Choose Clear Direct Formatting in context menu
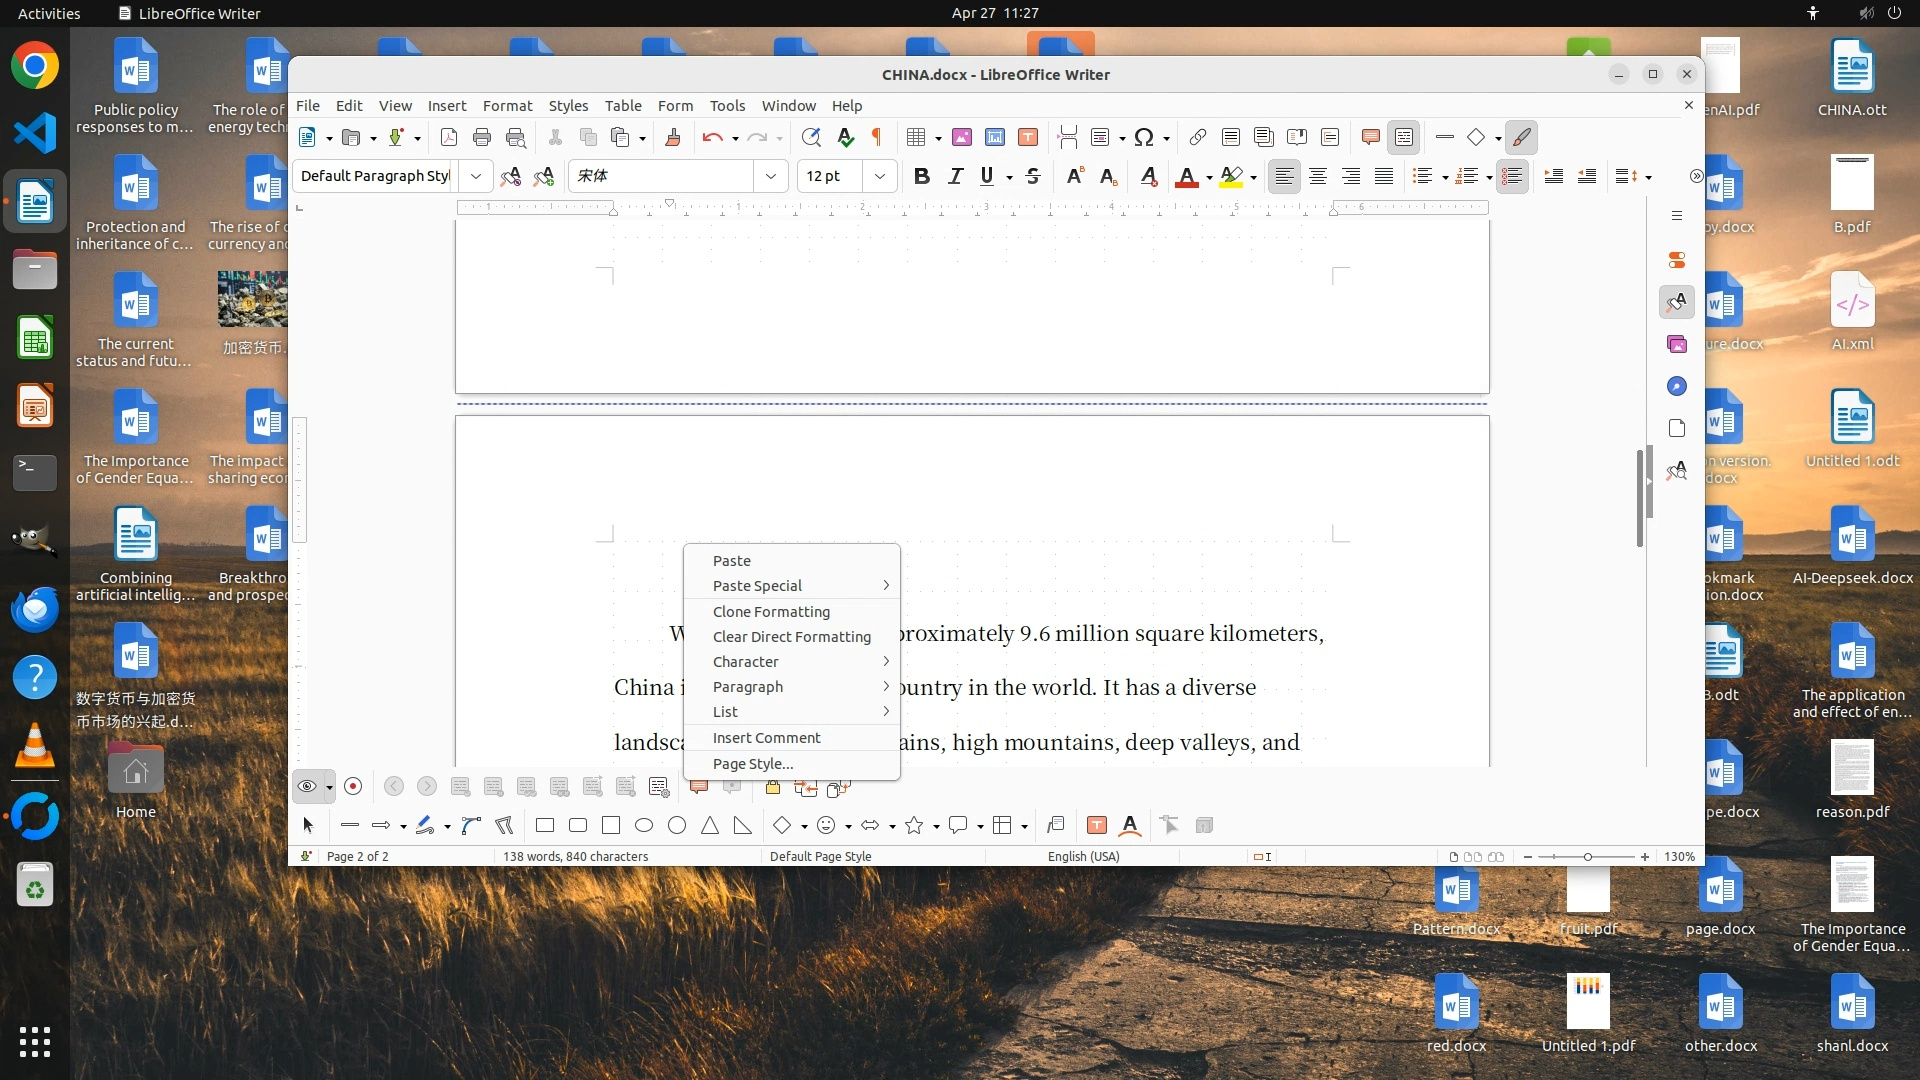Image resolution: width=1920 pixels, height=1080 pixels. click(791, 637)
